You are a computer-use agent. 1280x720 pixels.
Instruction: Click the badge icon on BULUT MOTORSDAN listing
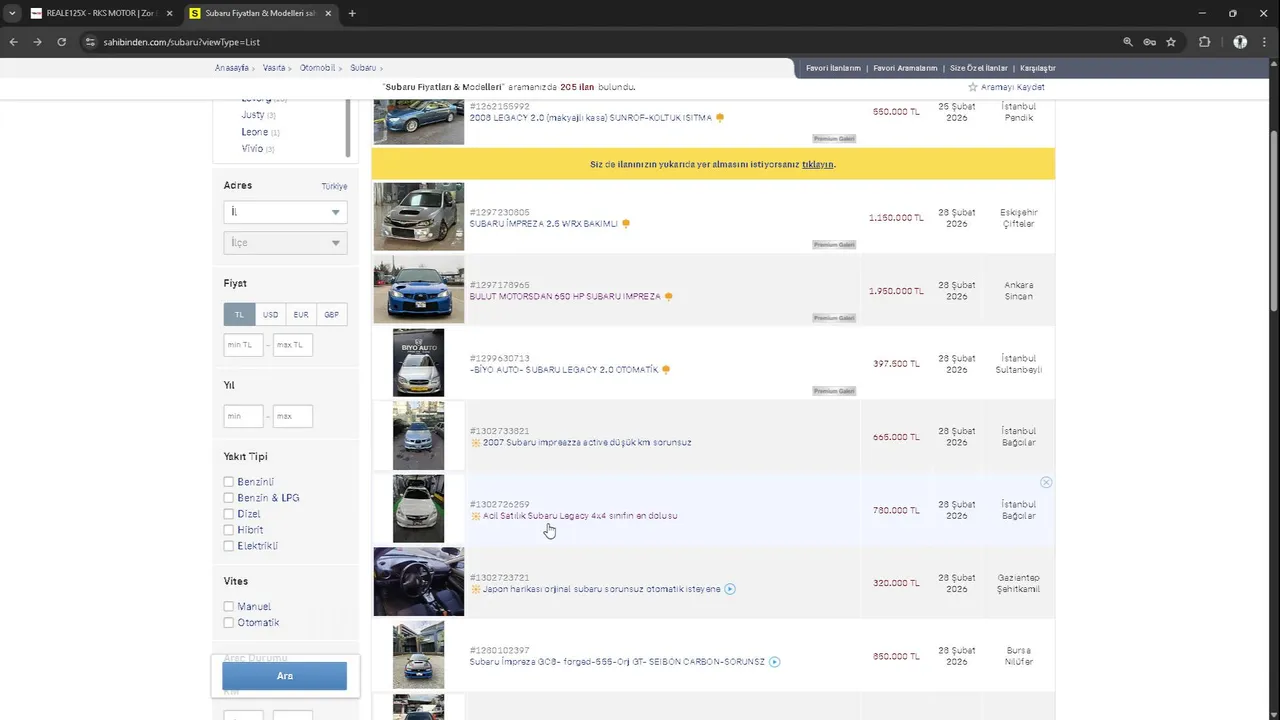point(668,297)
